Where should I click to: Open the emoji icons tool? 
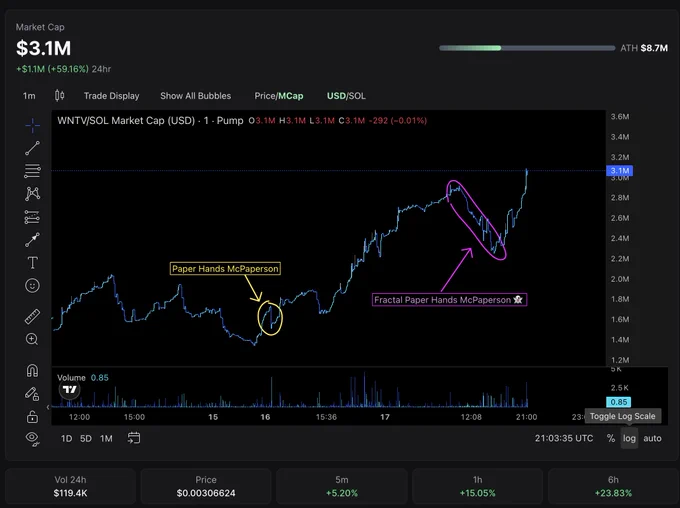click(x=33, y=285)
